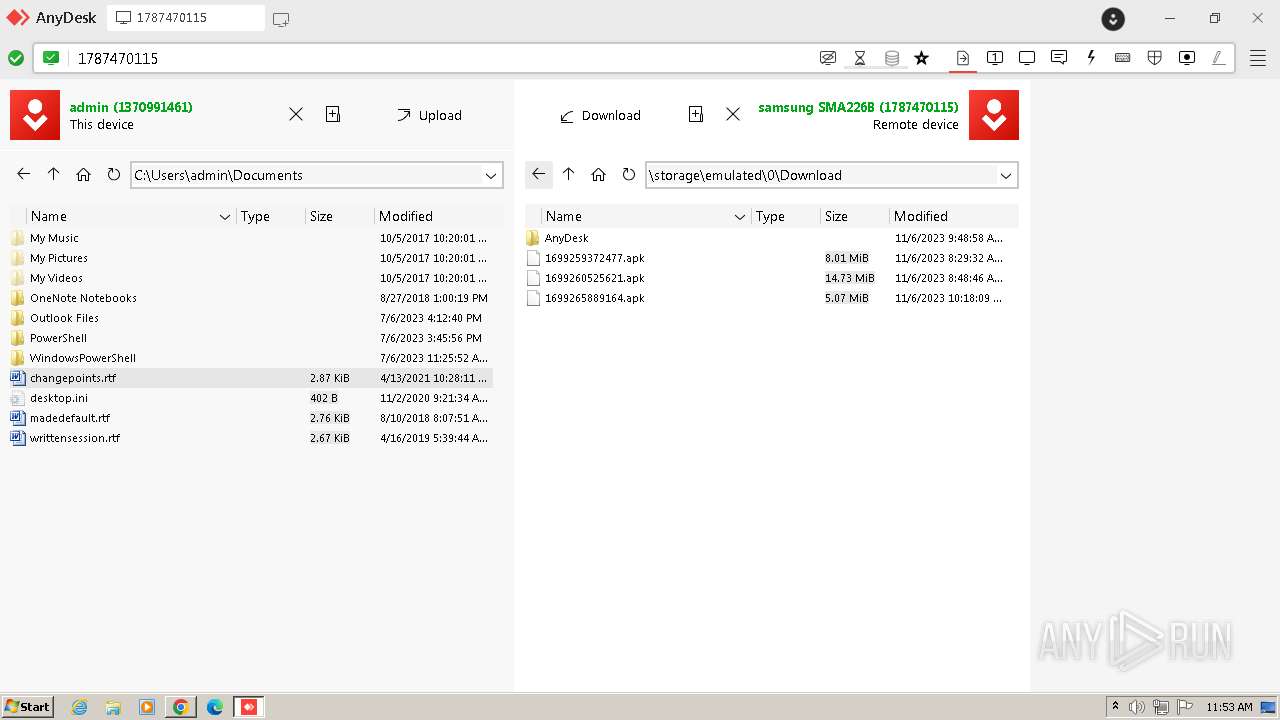Refresh the remote file panel
This screenshot has height=720, width=1280.
pos(628,174)
